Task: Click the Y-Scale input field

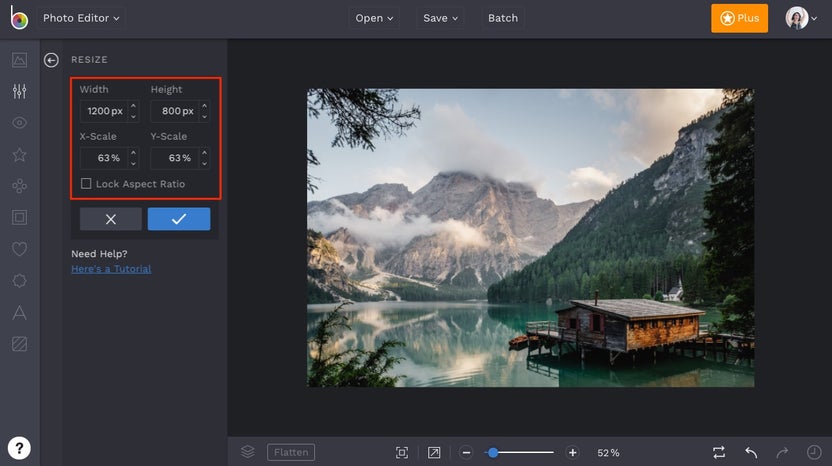Action: click(x=175, y=158)
